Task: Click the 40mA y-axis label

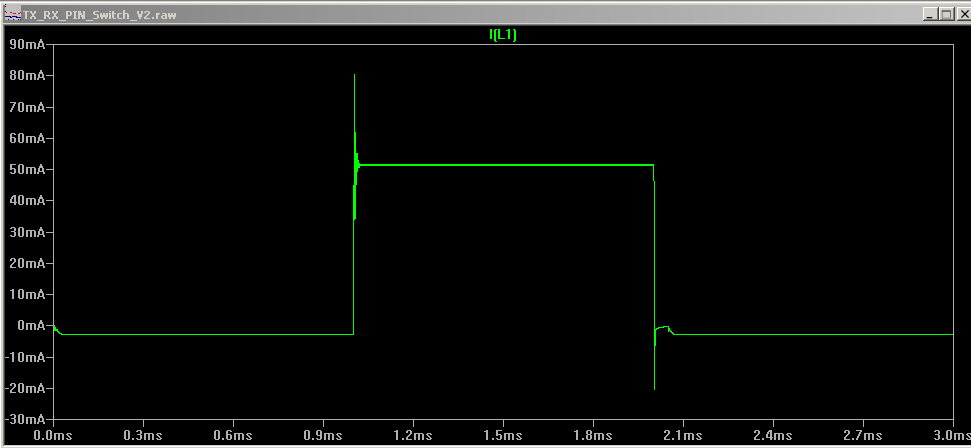Action: [x=27, y=200]
